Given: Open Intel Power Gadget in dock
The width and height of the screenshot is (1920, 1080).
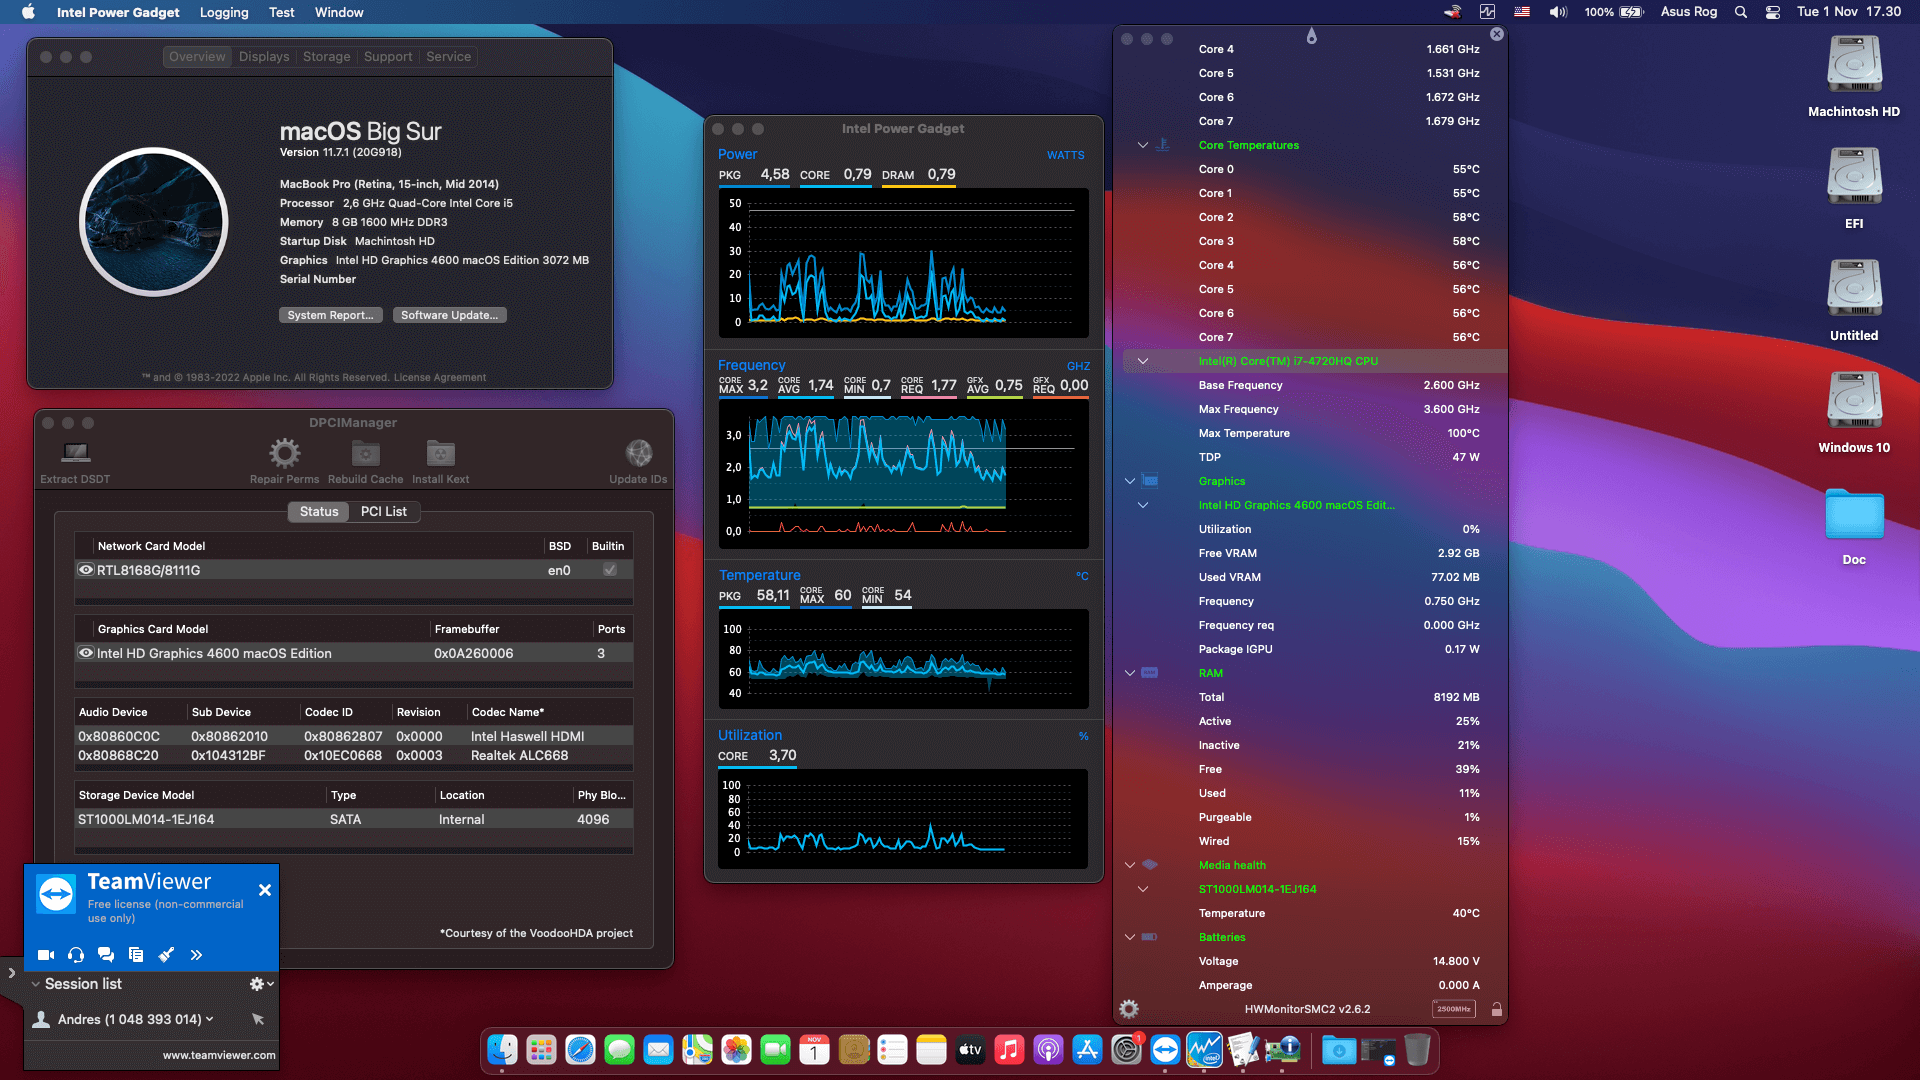Looking at the screenshot, I should pos(1204,1050).
